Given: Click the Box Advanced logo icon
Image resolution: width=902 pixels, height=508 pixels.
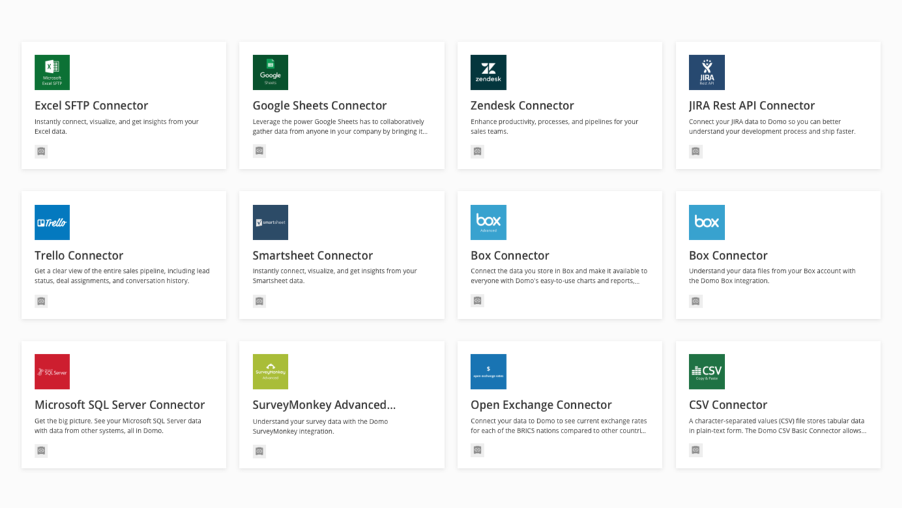Looking at the screenshot, I should point(488,222).
